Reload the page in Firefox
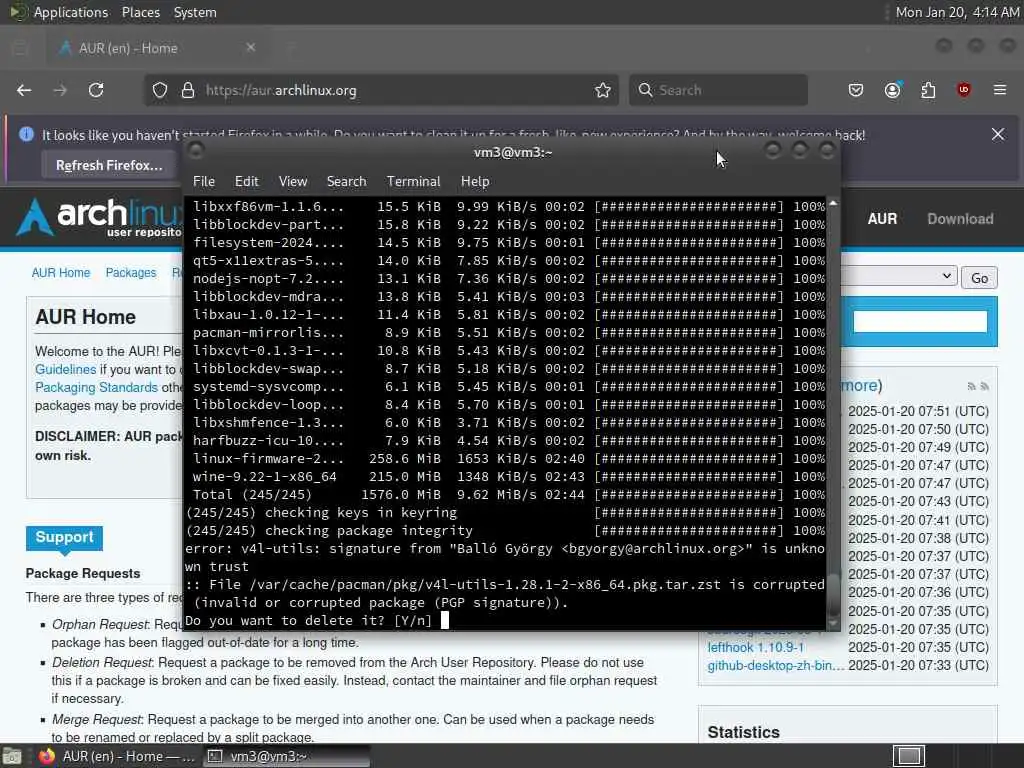The width and height of the screenshot is (1024, 768). pos(96,90)
